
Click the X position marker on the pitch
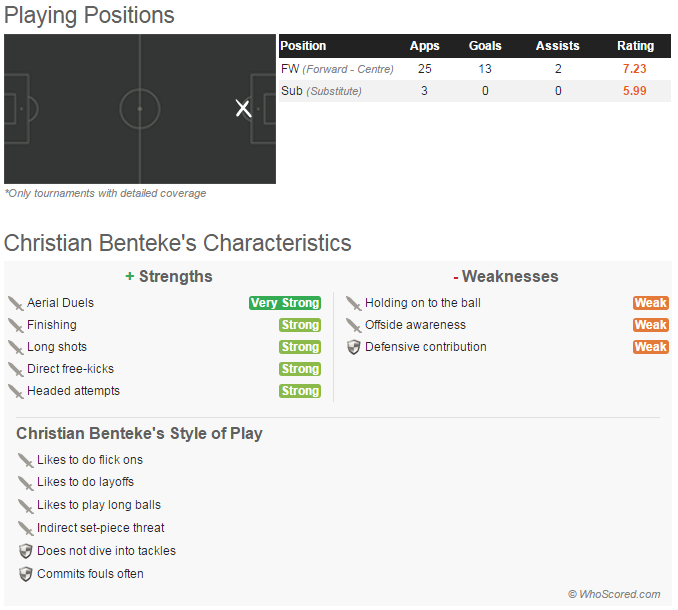pyautogui.click(x=243, y=108)
